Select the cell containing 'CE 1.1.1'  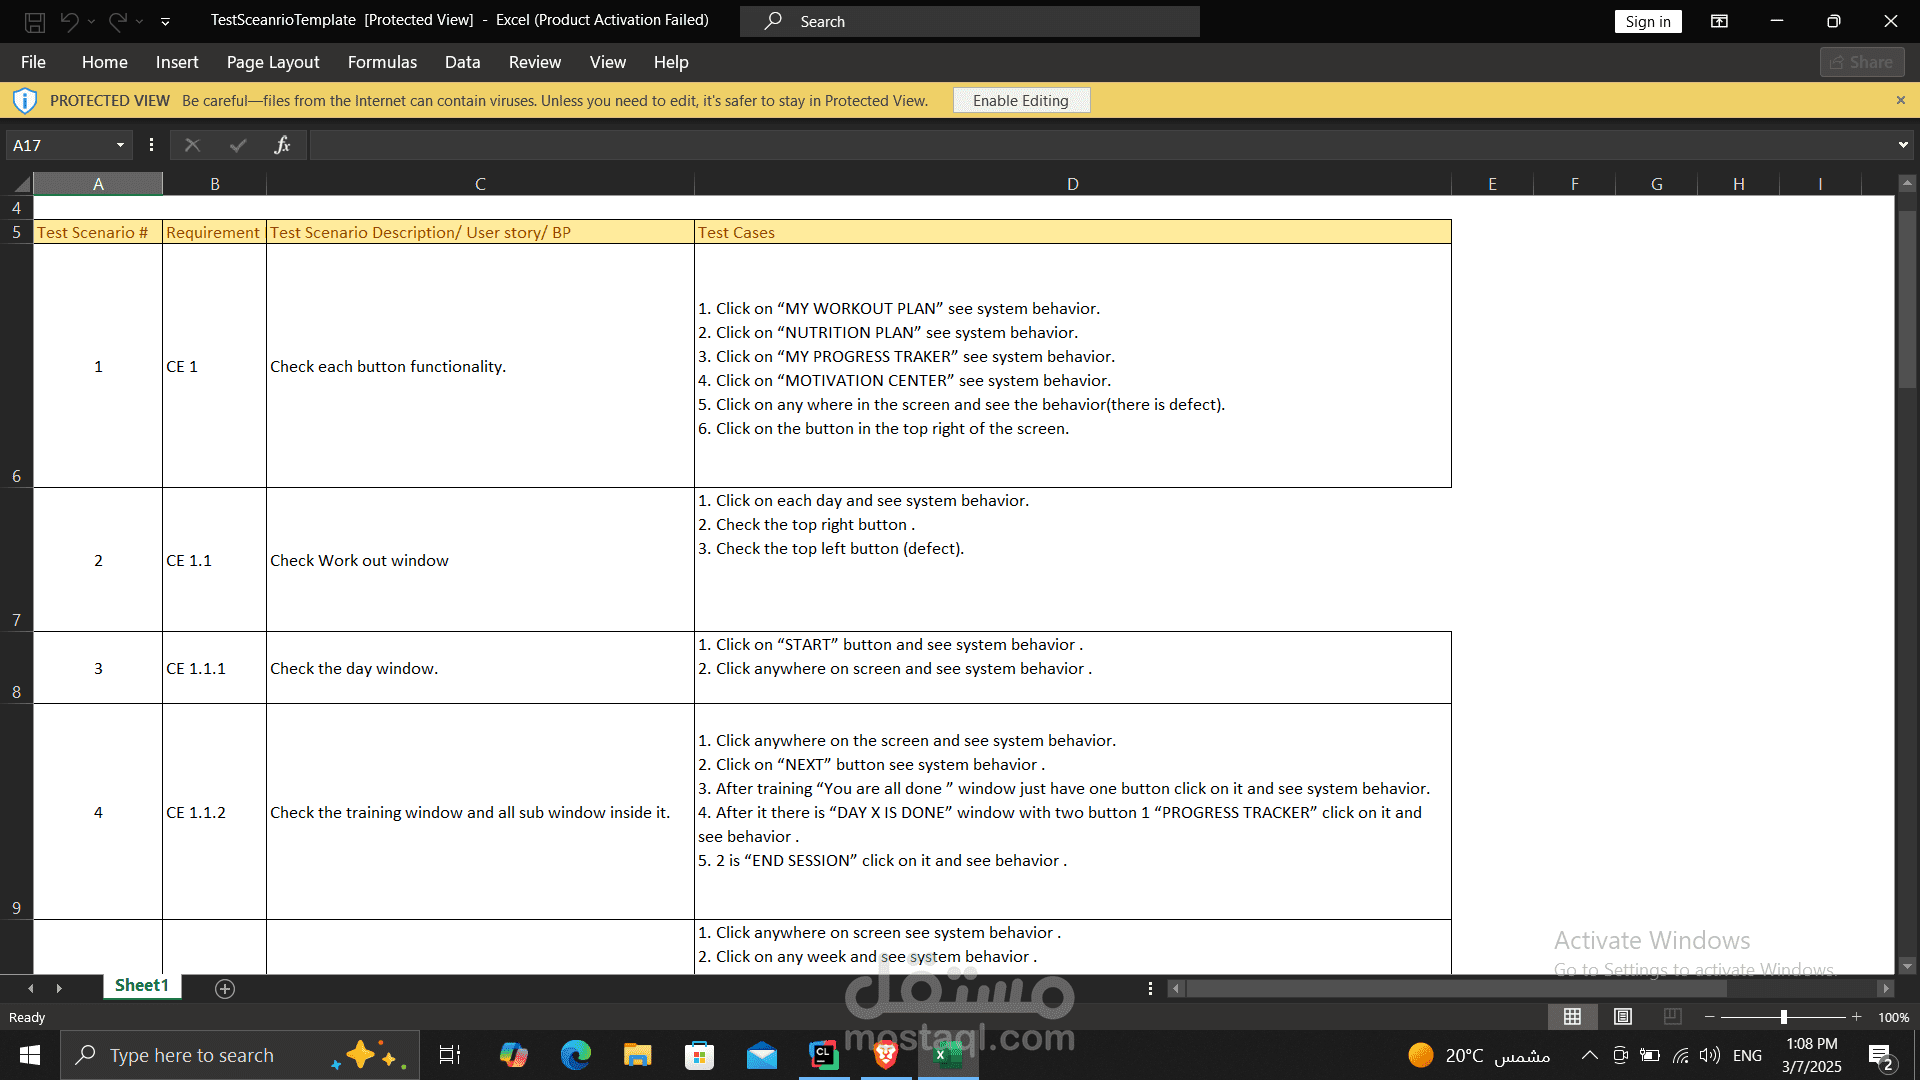214,668
